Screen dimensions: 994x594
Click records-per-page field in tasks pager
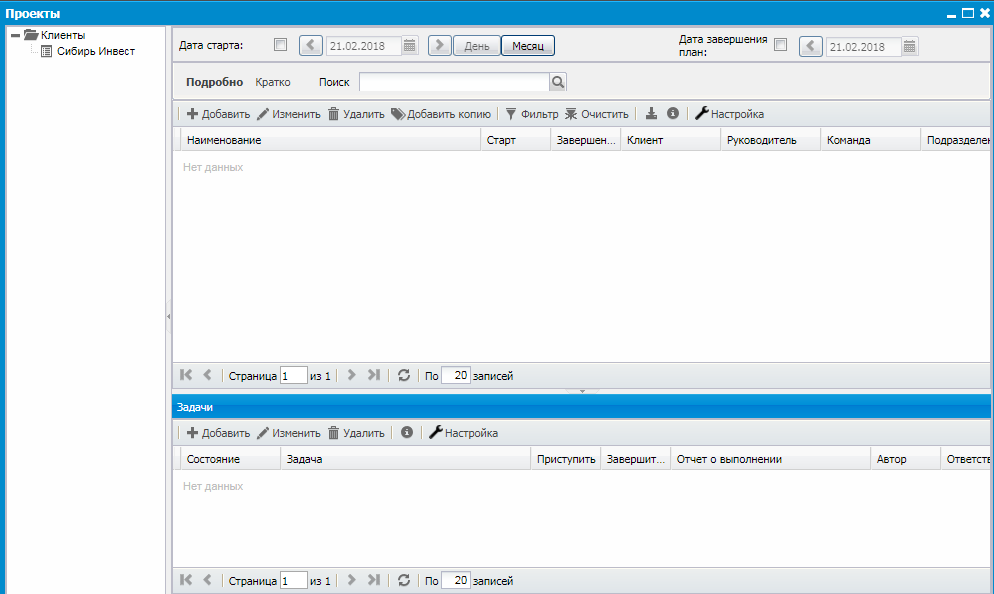[455, 581]
